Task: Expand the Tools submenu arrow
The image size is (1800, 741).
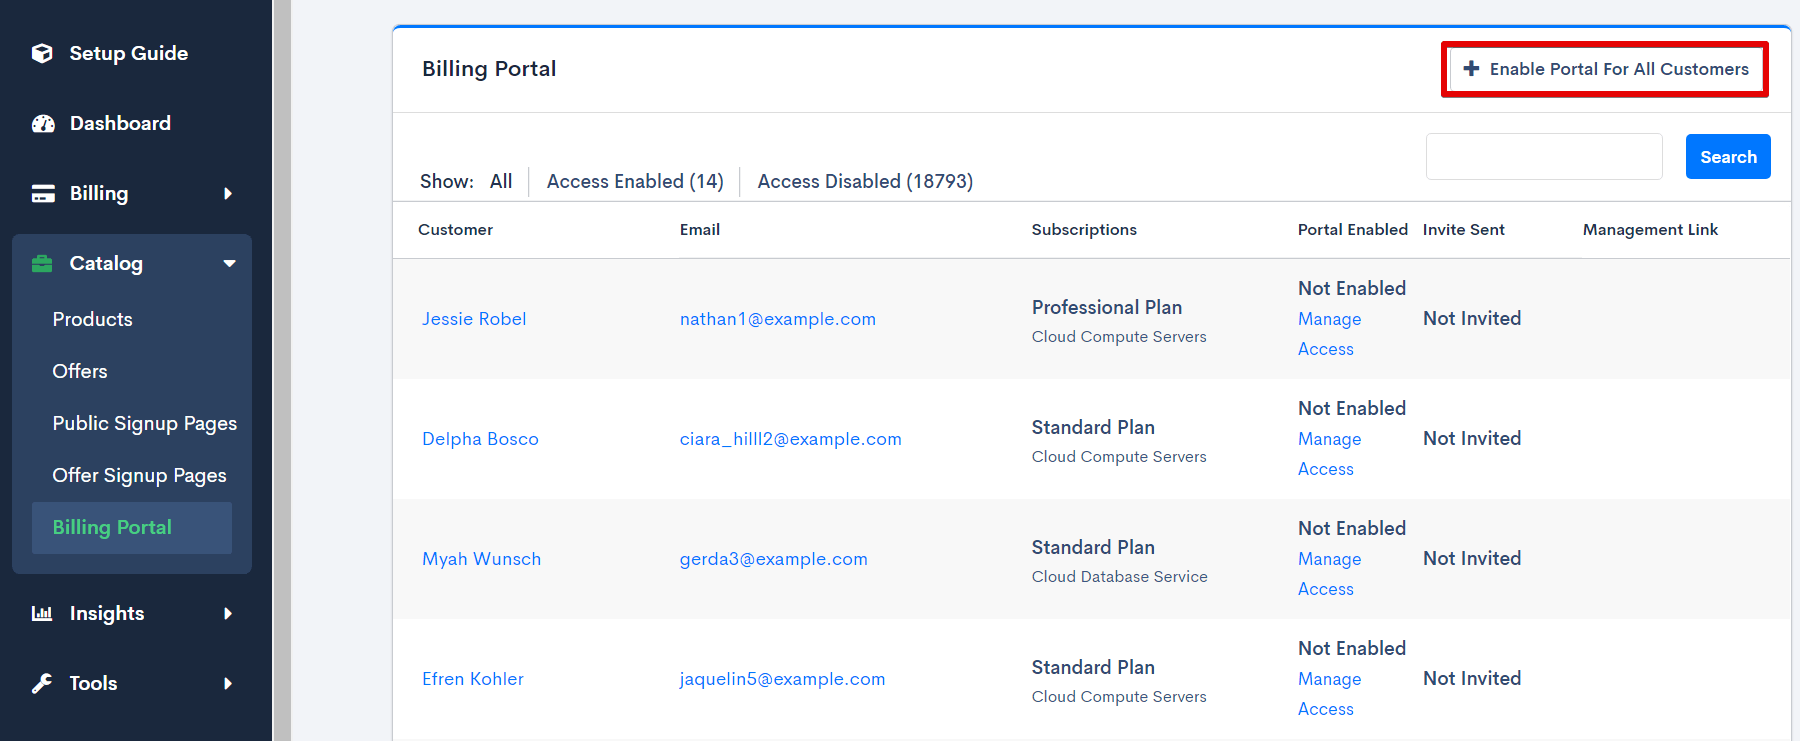Action: click(x=228, y=683)
